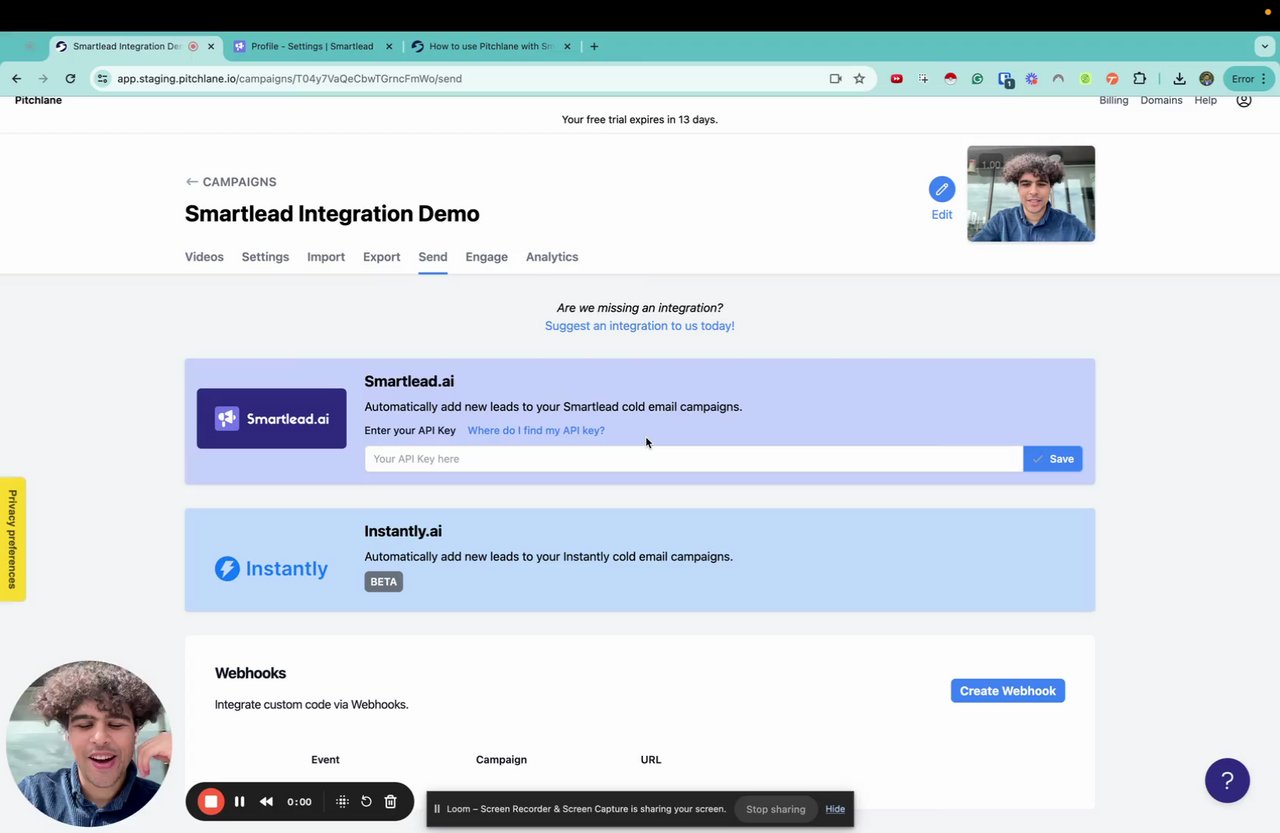Reload the current page
Viewport: 1280px width, 833px height.
[70, 78]
